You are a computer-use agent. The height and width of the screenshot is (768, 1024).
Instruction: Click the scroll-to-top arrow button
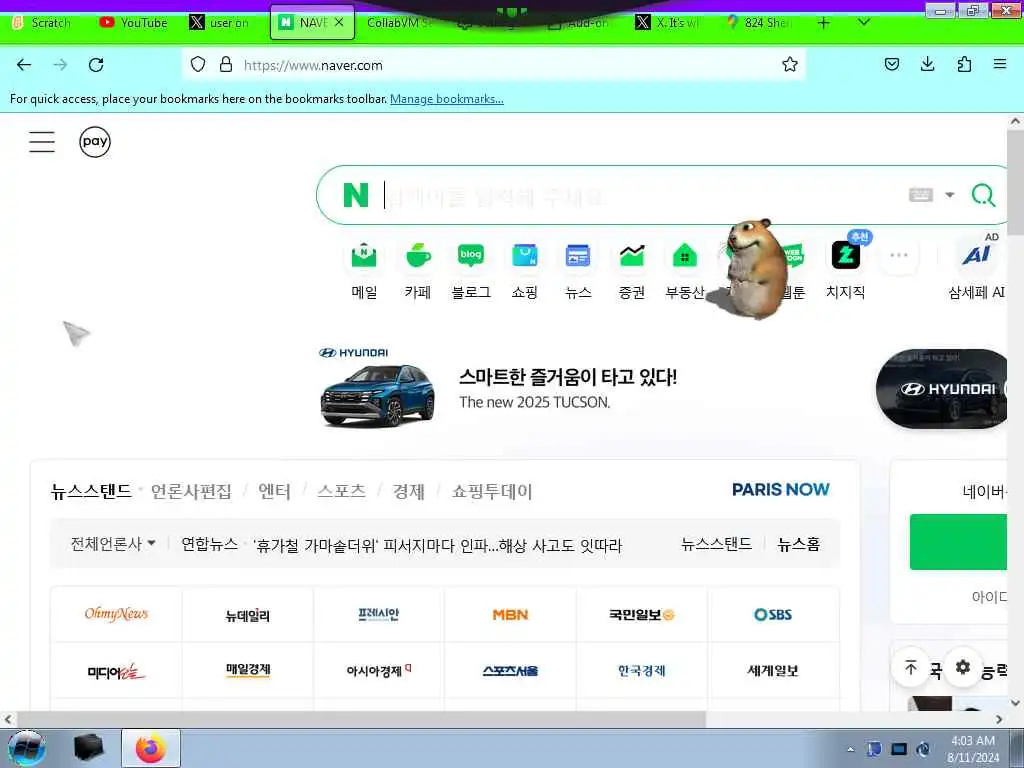coord(910,667)
